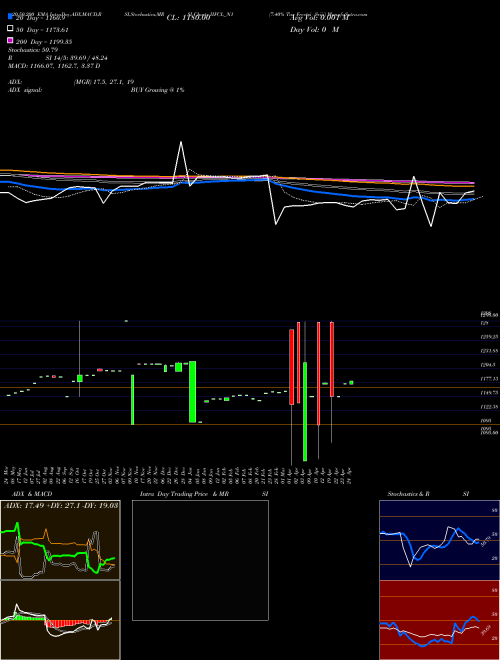Viewport: 500px width, 660px height.
Task: Click the blue-background Stochastics chart panel
Action: click(439, 540)
